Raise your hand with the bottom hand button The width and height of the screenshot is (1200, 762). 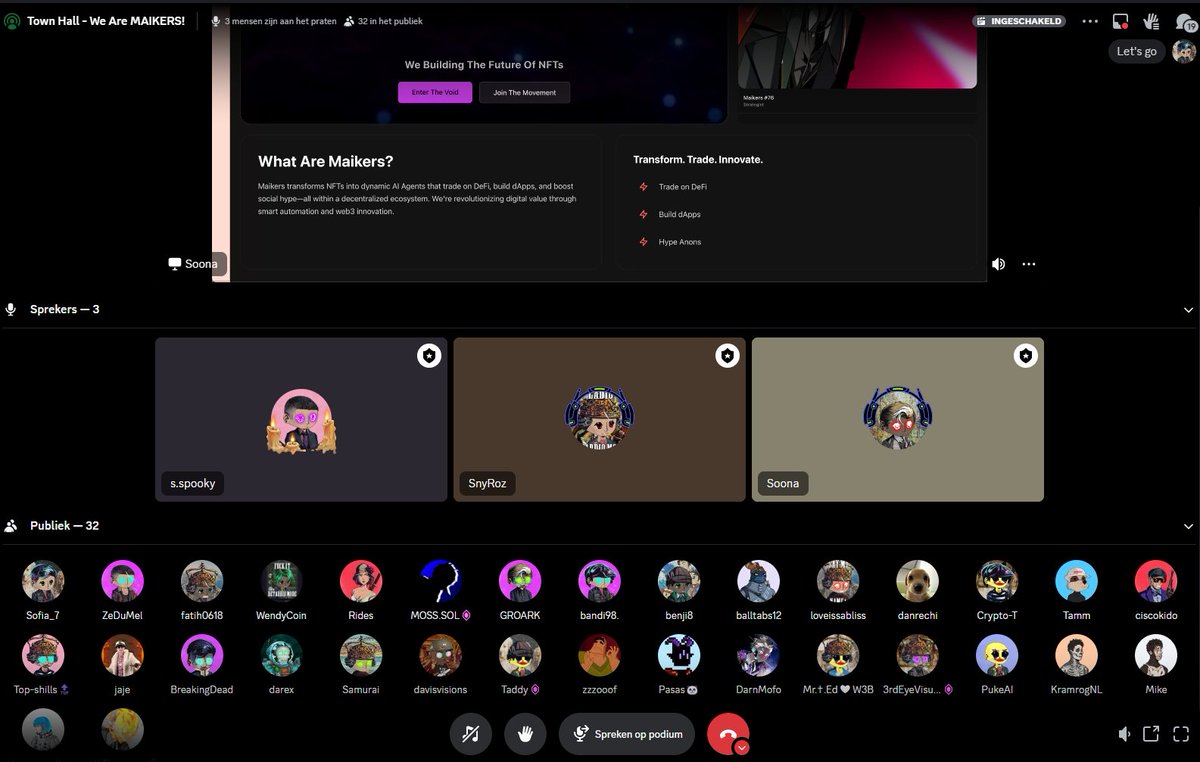coord(525,734)
